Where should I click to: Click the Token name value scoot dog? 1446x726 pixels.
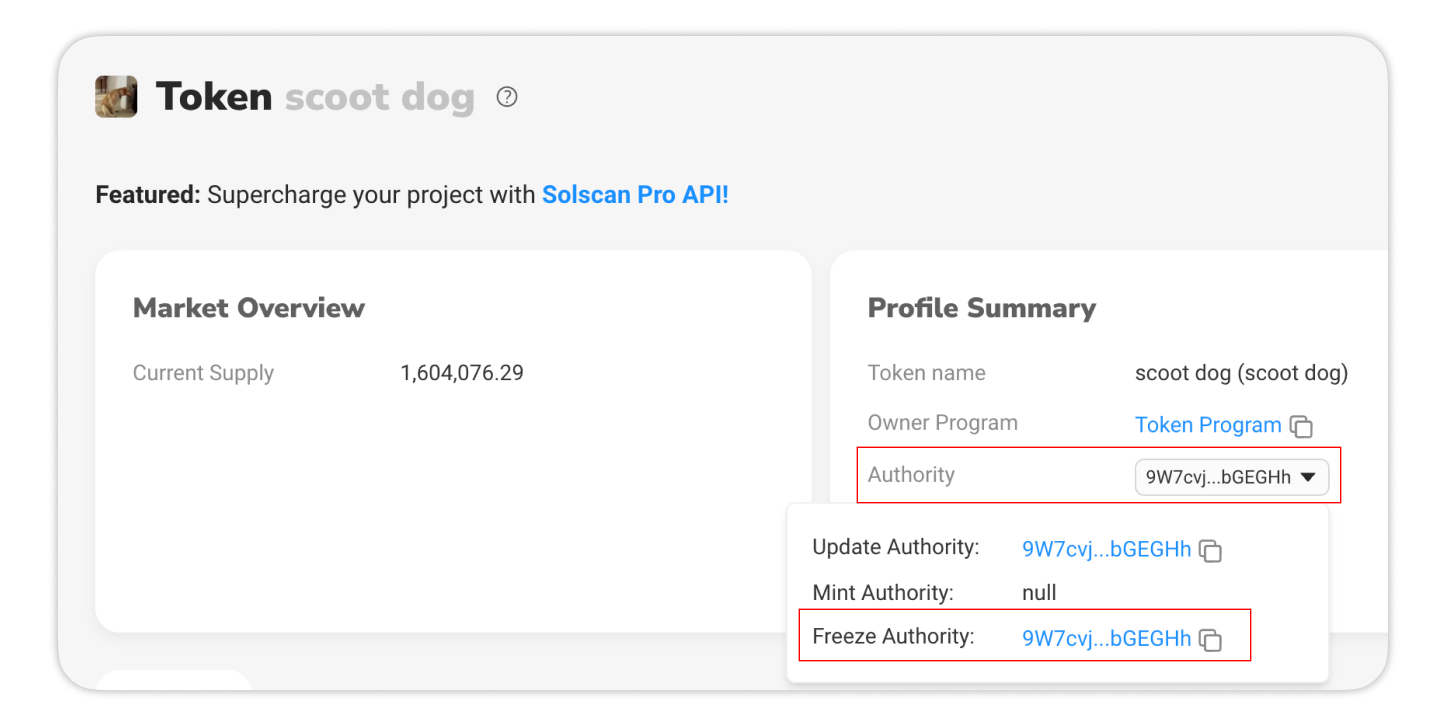click(1241, 373)
